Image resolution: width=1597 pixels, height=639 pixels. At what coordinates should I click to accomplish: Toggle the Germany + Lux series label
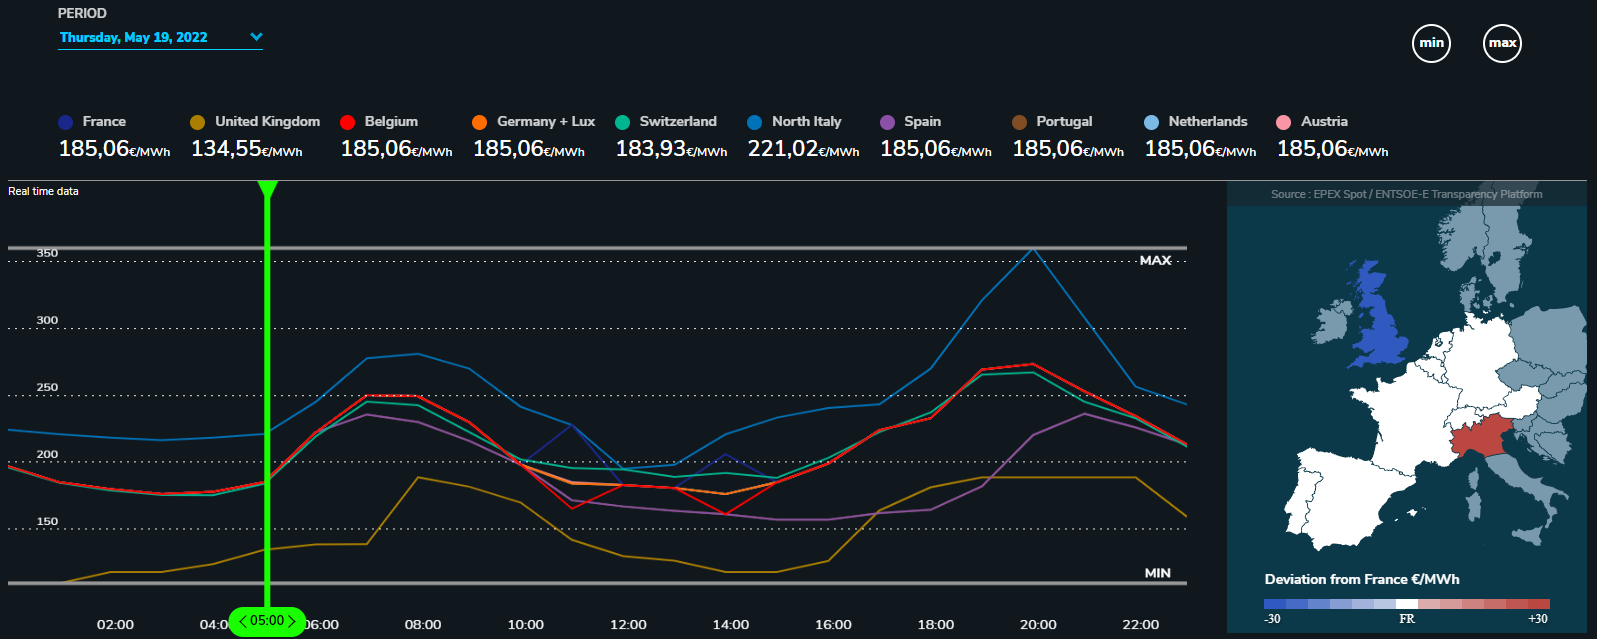(x=546, y=121)
